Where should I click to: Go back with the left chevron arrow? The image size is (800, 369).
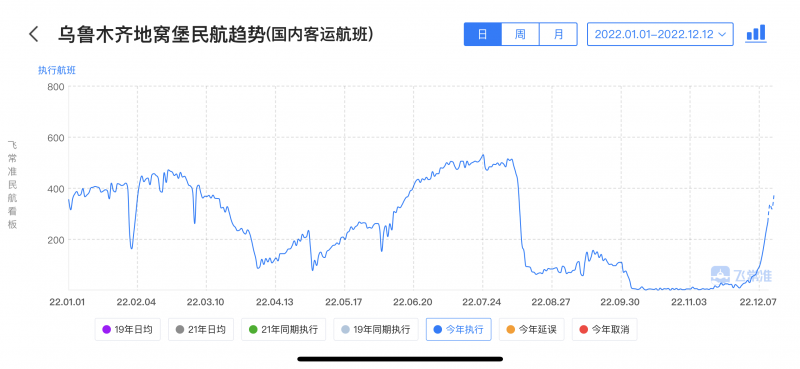[x=34, y=35]
